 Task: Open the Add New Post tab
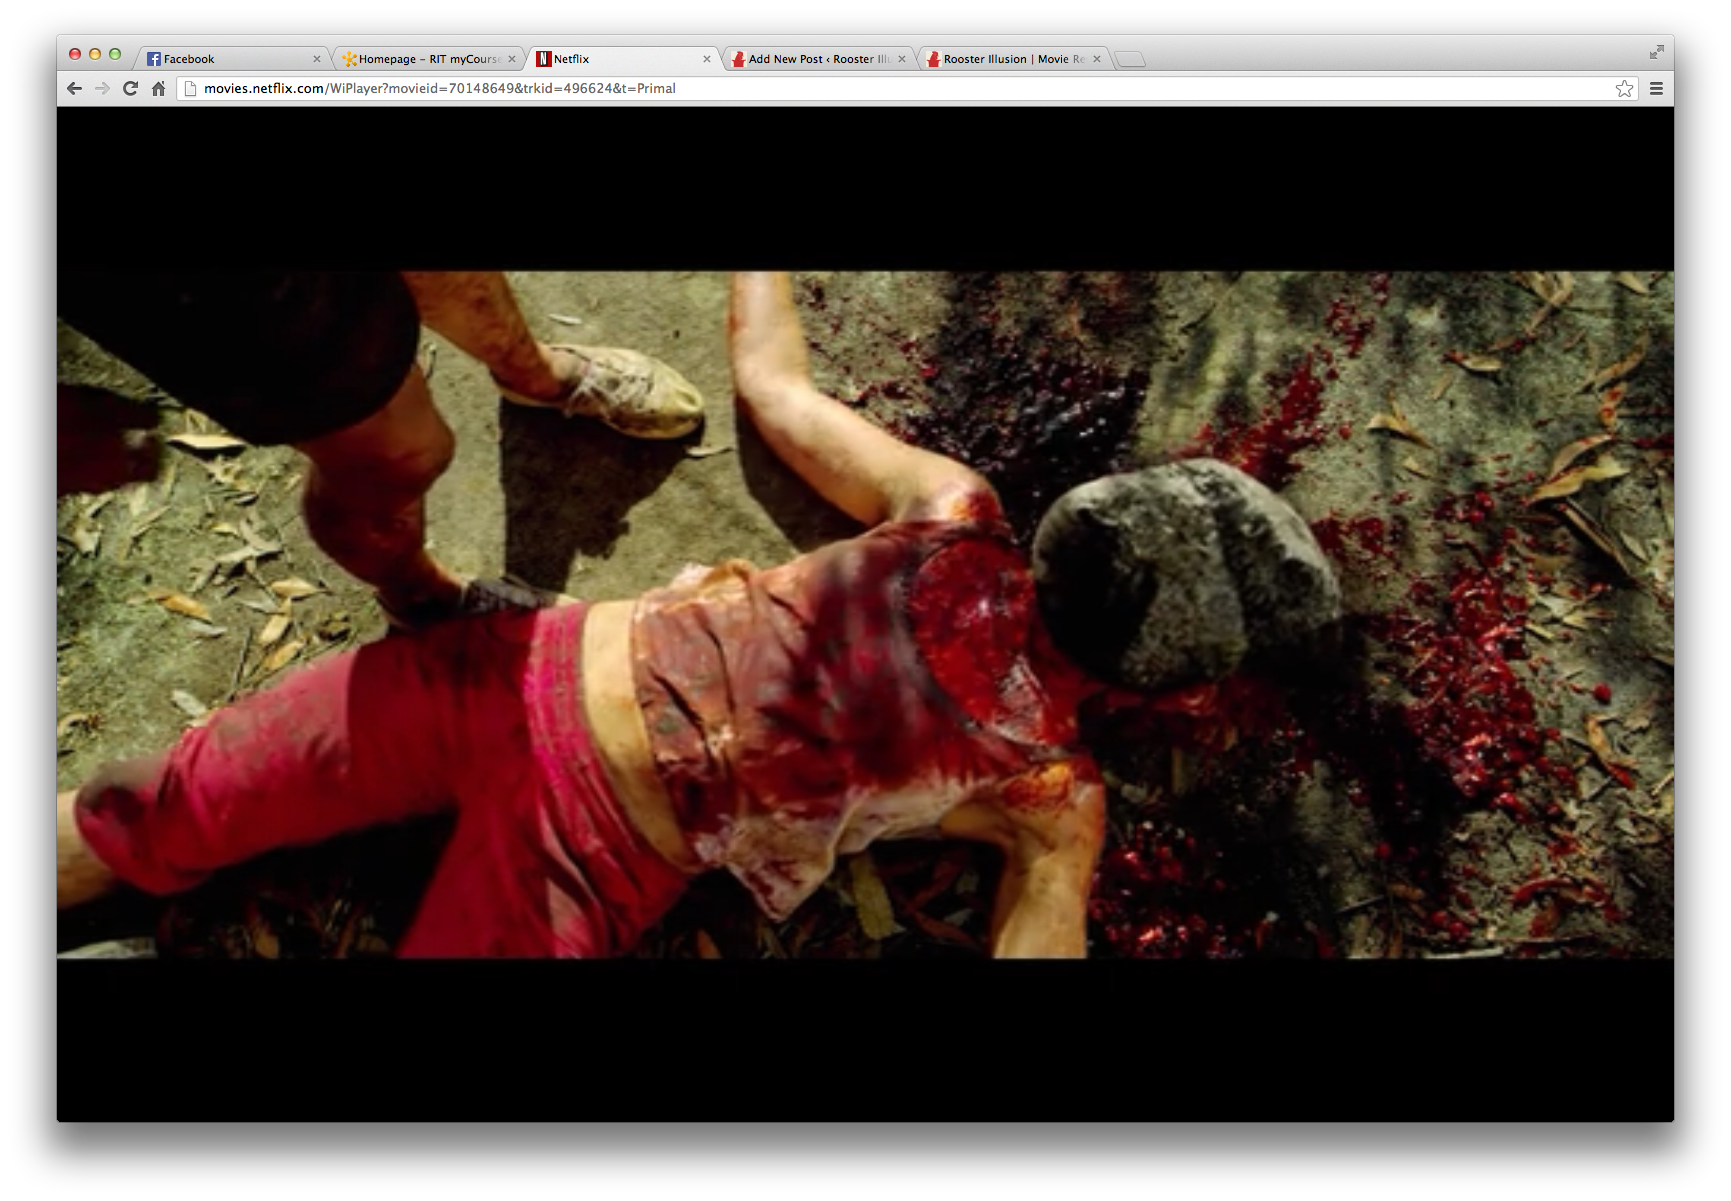click(815, 59)
